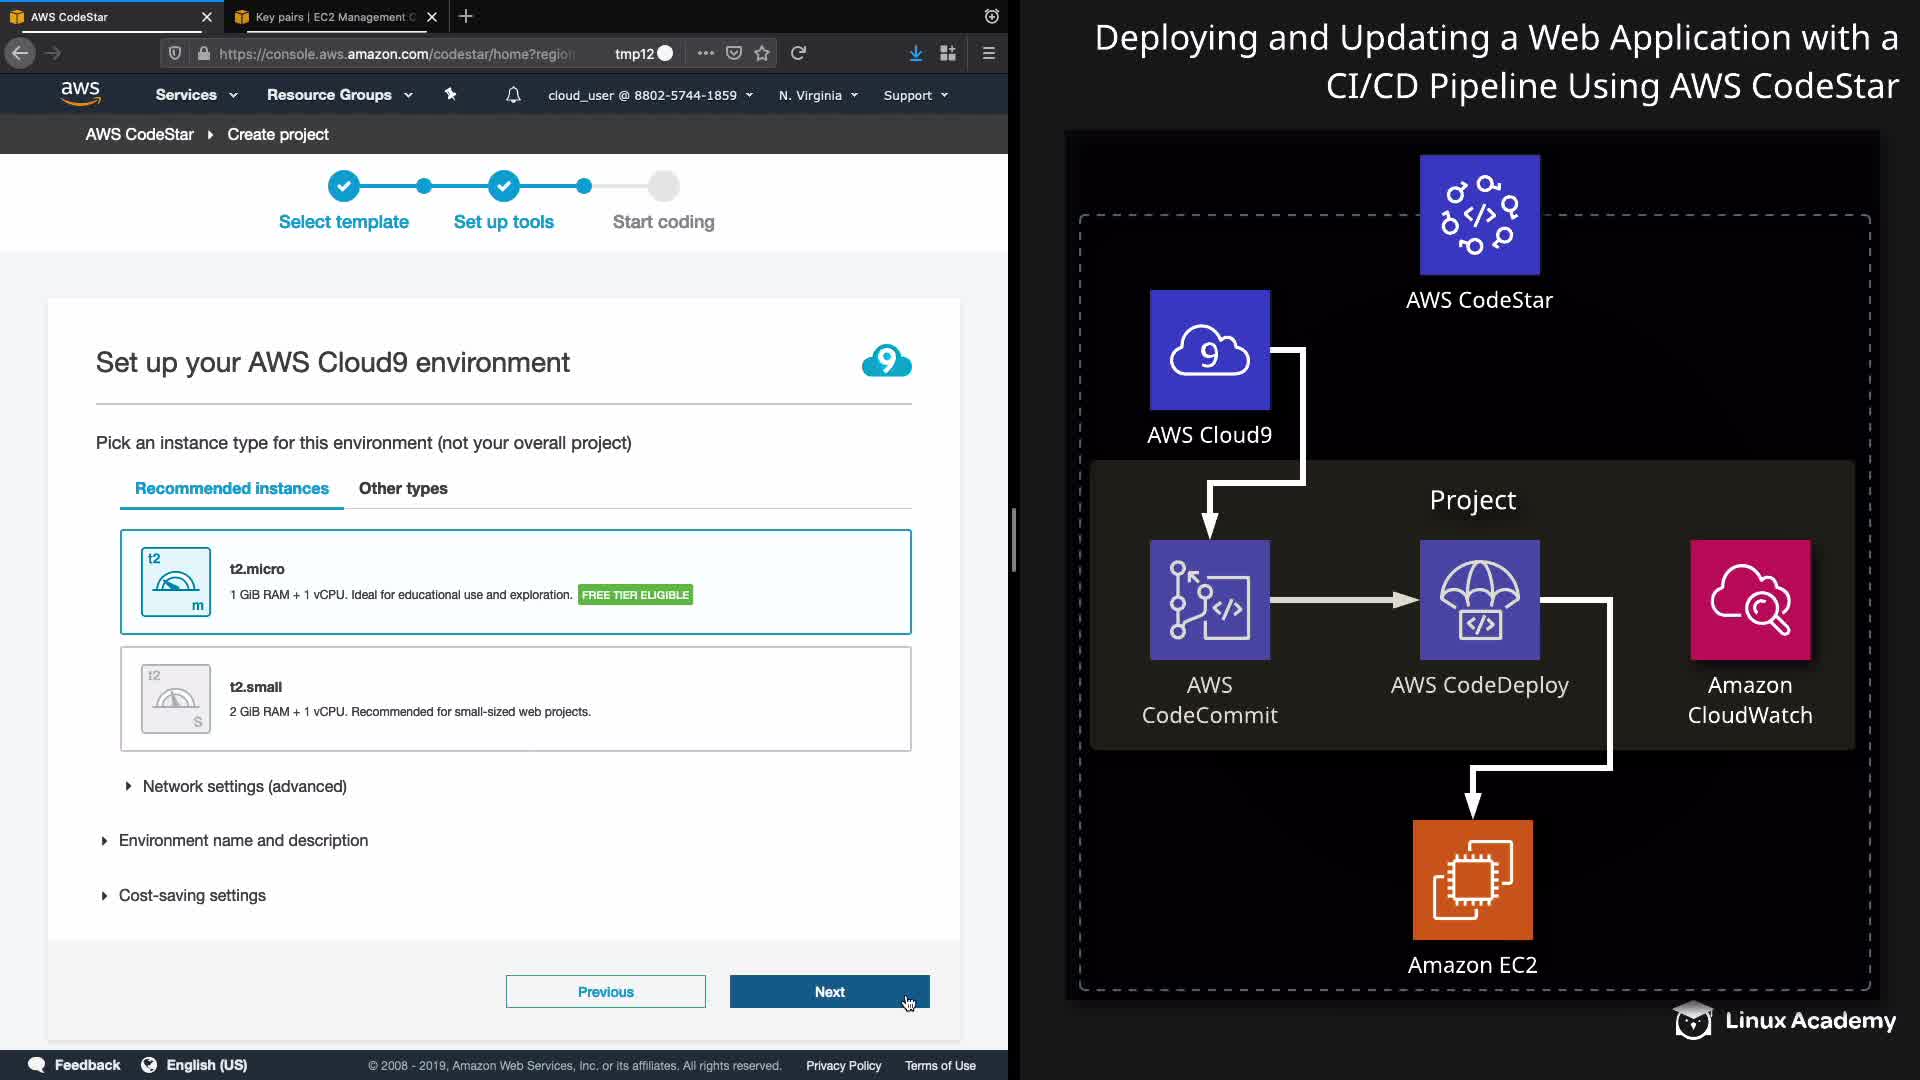
Task: Open the page actions ellipsis icon
Action: [705, 53]
